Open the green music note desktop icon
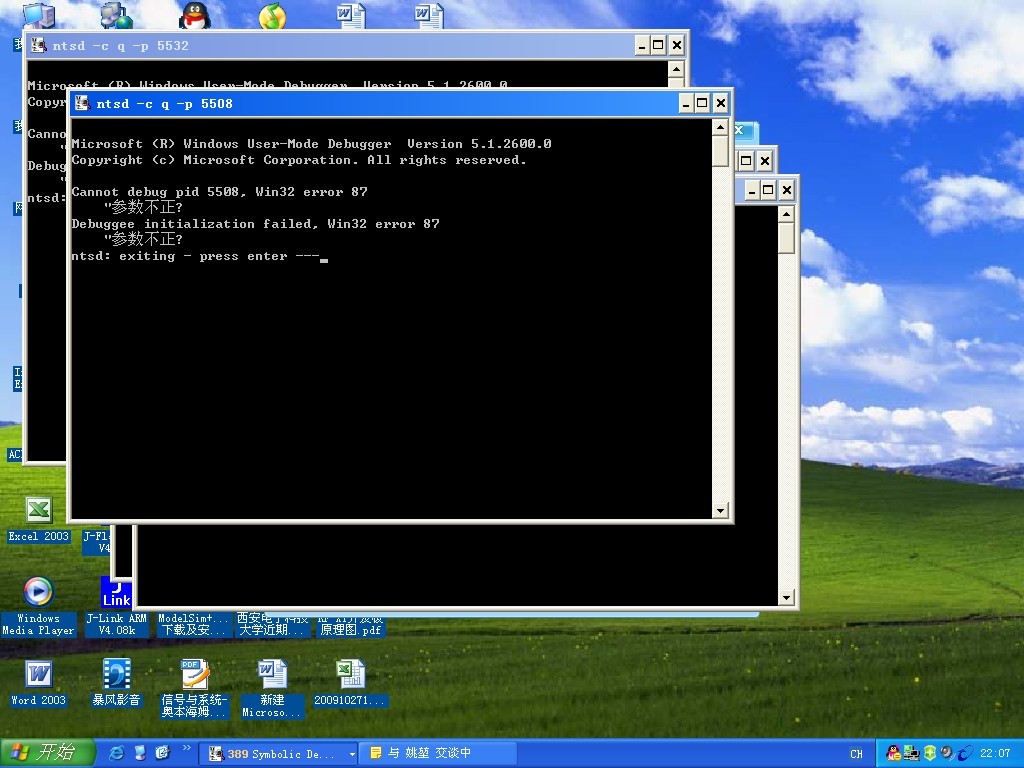1024x768 pixels. 272,16
